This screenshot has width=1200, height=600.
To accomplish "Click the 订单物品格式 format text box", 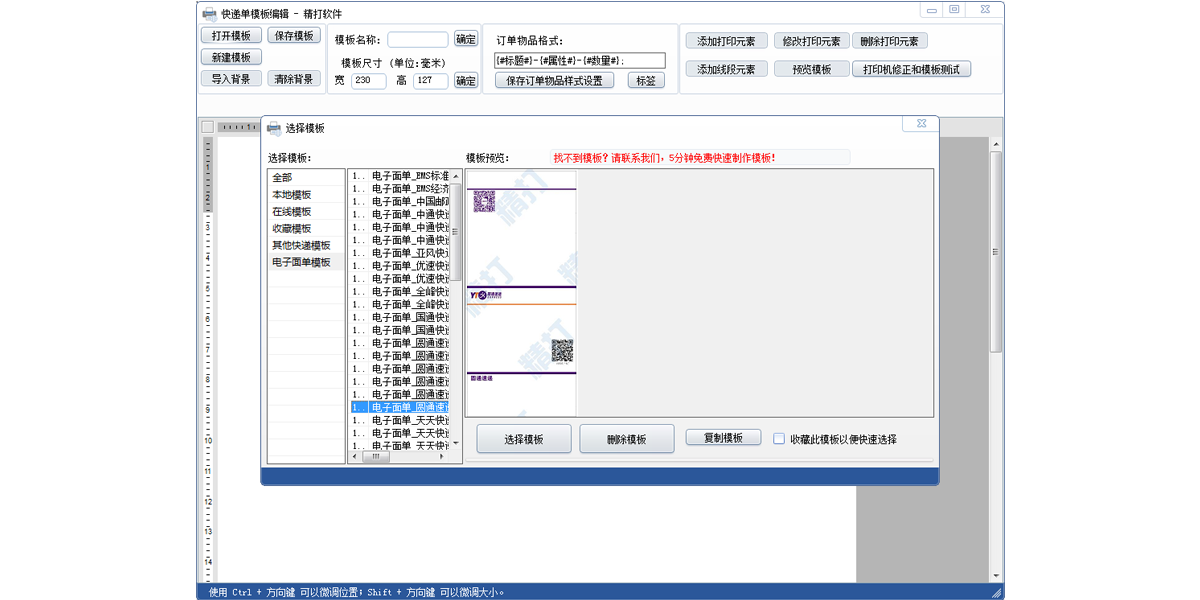I will click(580, 60).
